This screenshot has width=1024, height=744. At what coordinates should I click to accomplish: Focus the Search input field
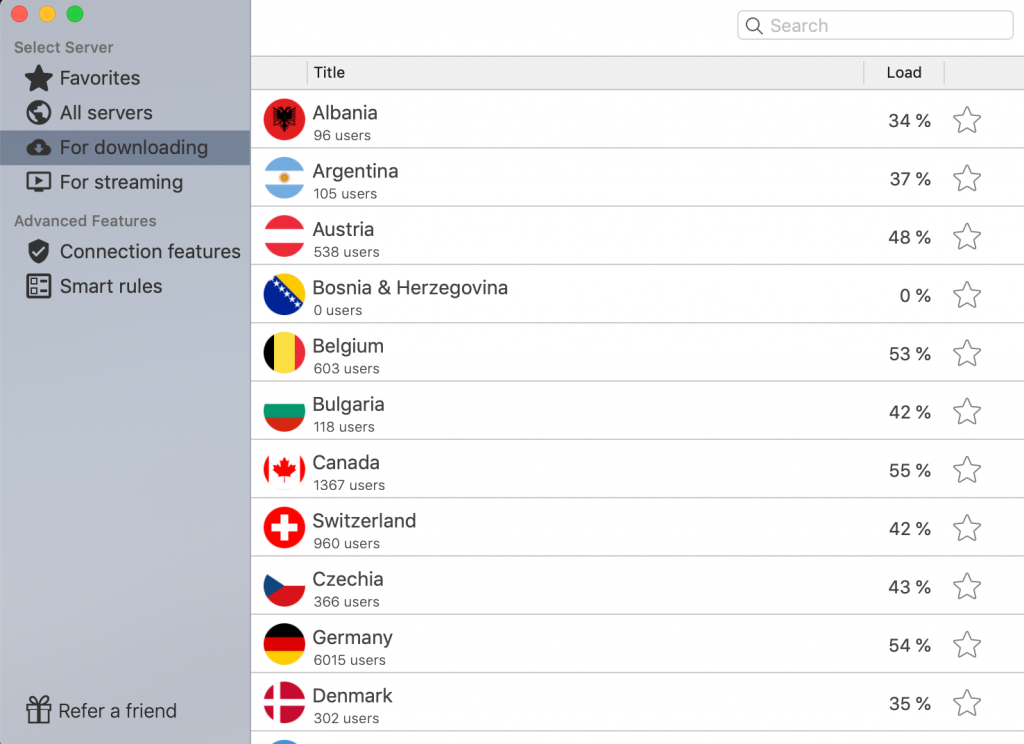875,25
